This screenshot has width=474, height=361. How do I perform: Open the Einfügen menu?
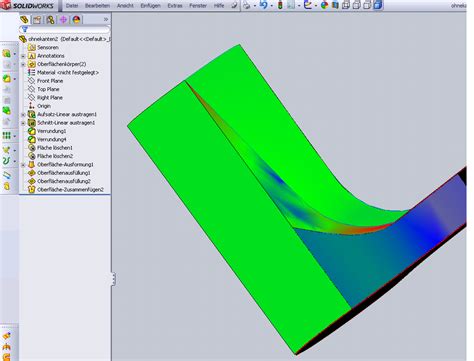150,6
